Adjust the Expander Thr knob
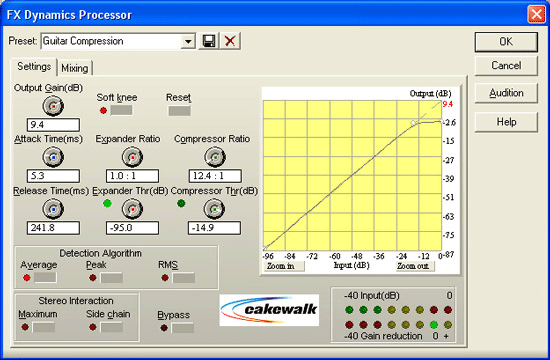The image size is (550, 360). tap(132, 209)
